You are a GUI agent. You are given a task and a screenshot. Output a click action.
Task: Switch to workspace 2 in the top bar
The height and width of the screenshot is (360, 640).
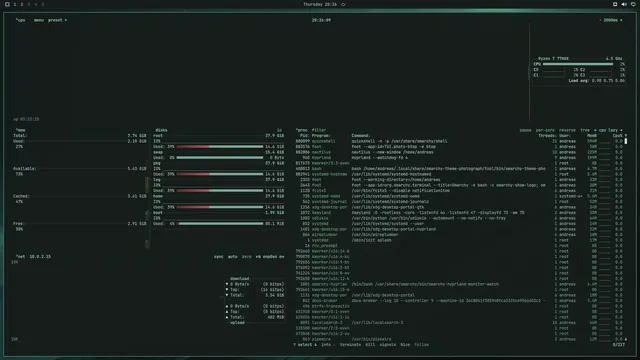coord(22,4)
